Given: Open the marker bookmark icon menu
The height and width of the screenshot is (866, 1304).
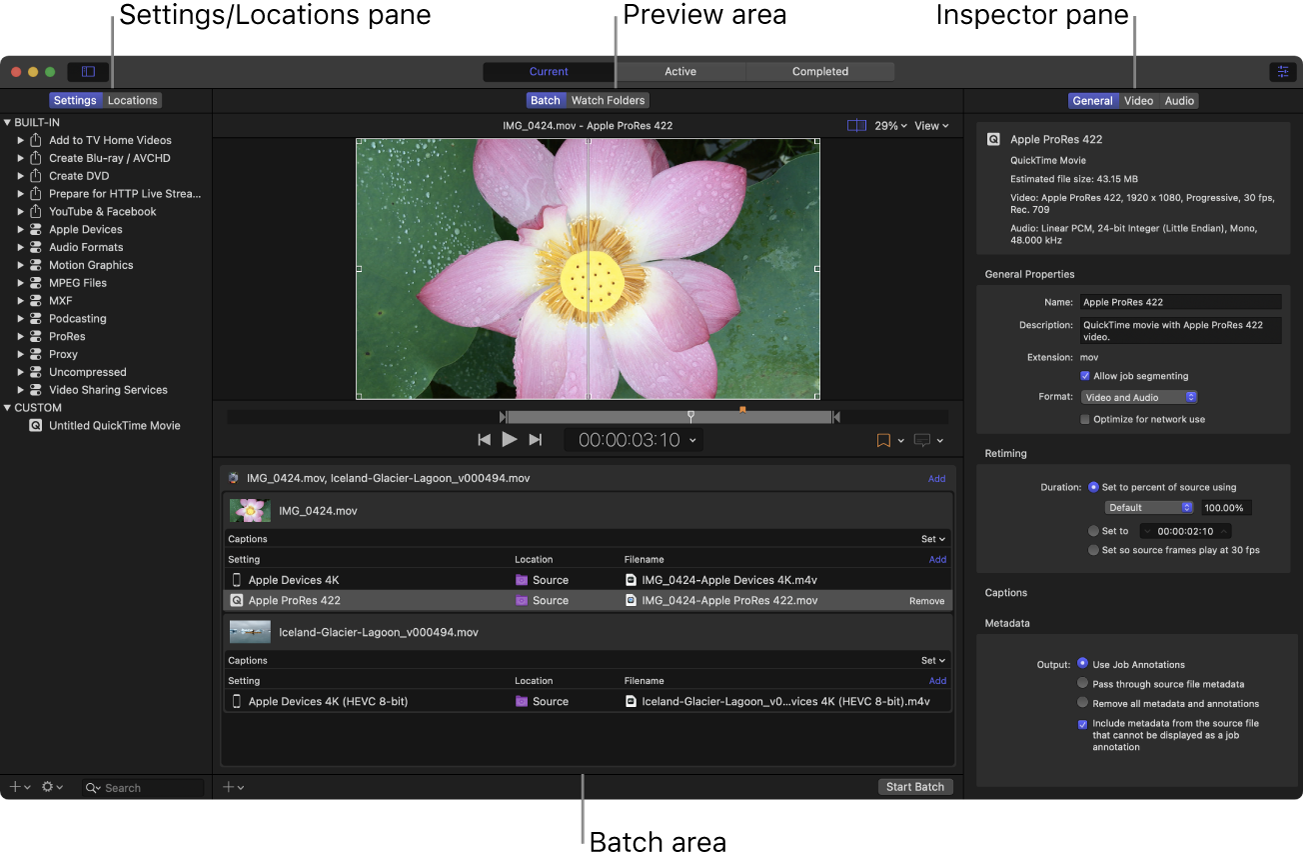Looking at the screenshot, I should pyautogui.click(x=884, y=440).
